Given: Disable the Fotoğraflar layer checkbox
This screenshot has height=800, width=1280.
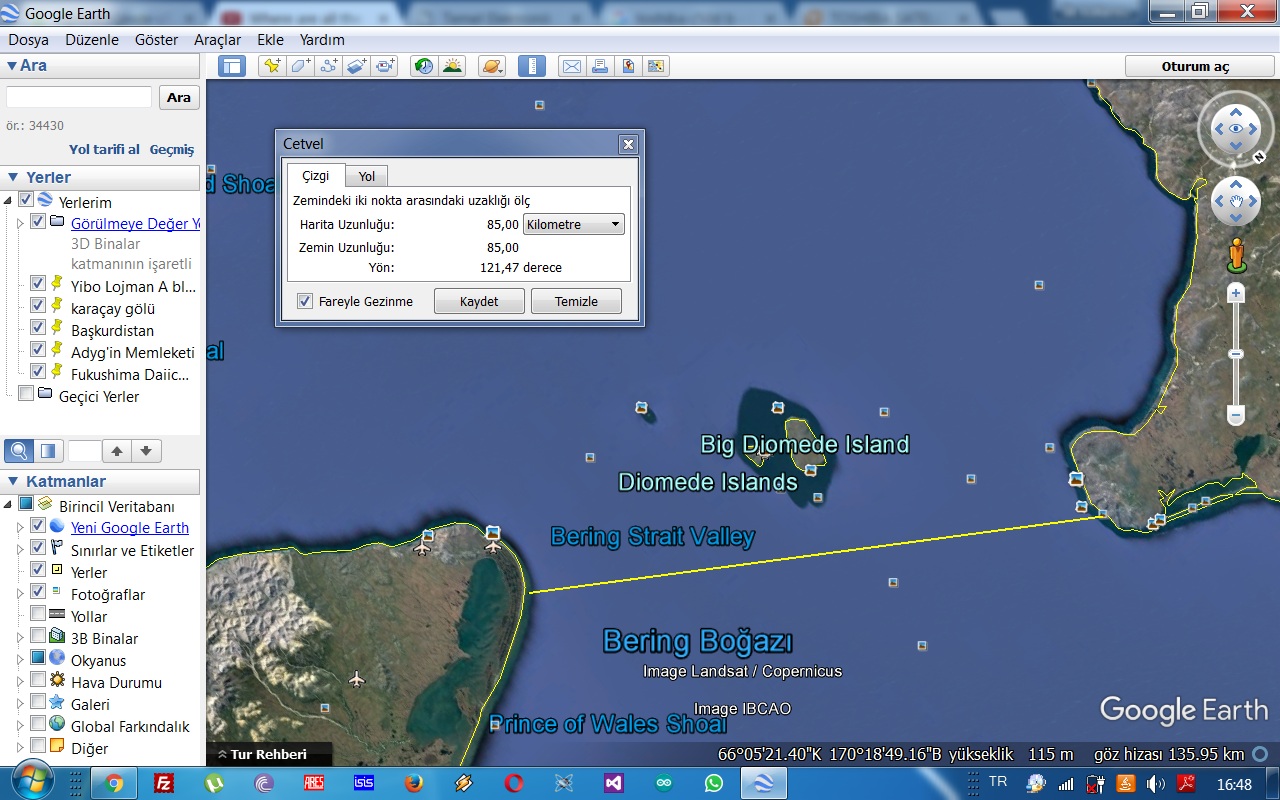Looking at the screenshot, I should point(38,592).
